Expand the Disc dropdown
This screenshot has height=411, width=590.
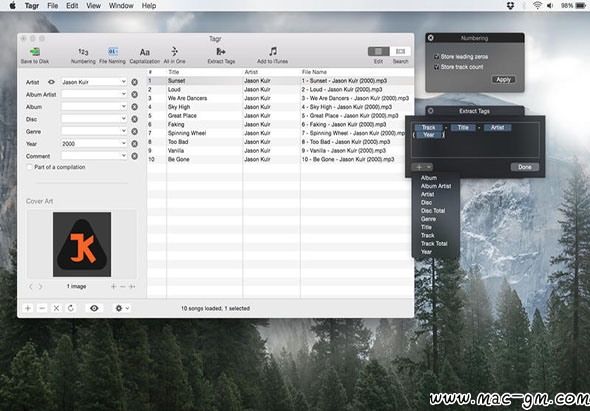pos(123,119)
